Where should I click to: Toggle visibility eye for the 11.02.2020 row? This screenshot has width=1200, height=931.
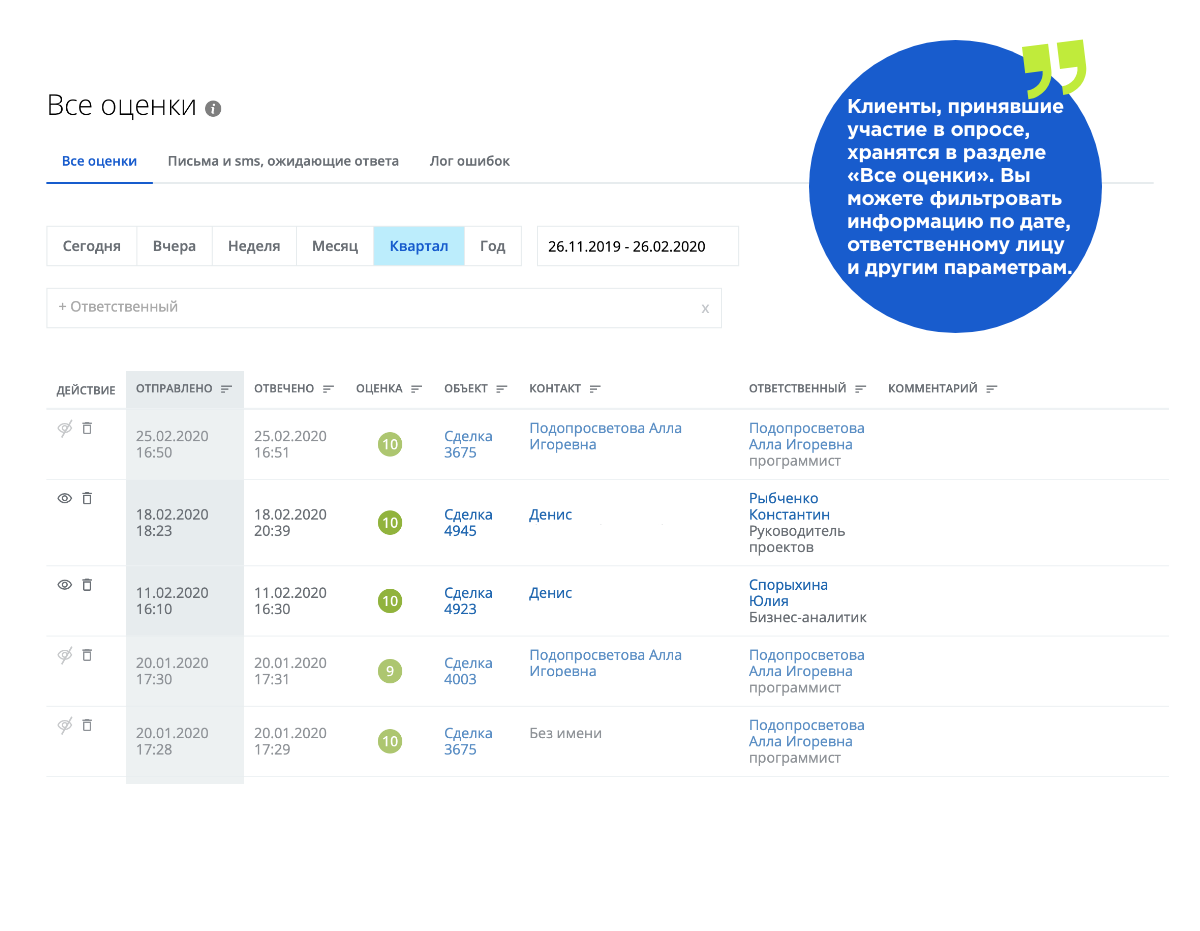(65, 585)
